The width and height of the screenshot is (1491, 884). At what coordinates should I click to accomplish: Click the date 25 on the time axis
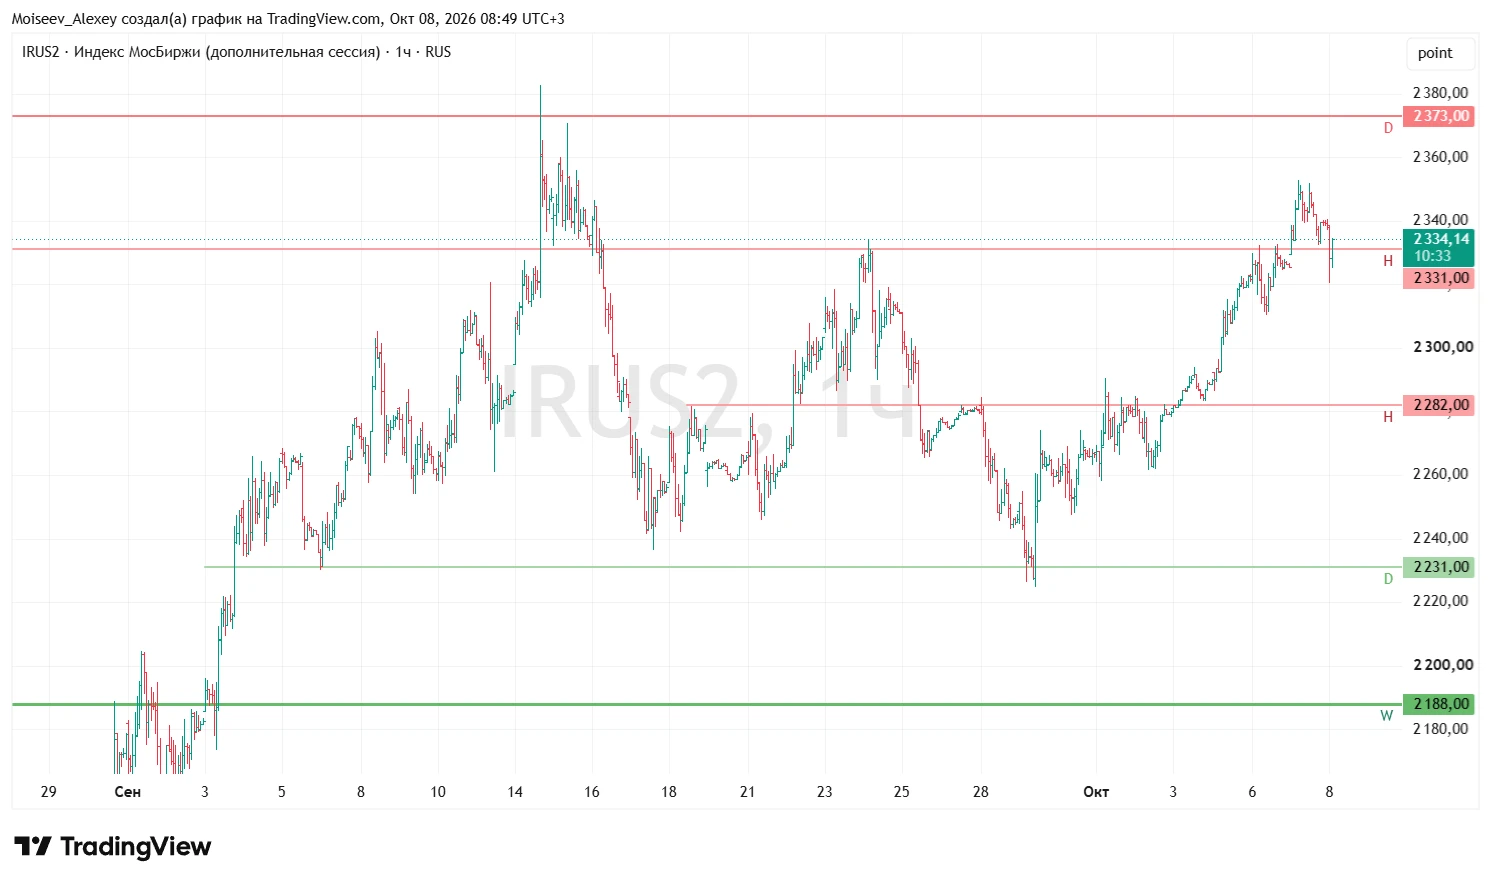pyautogui.click(x=902, y=792)
